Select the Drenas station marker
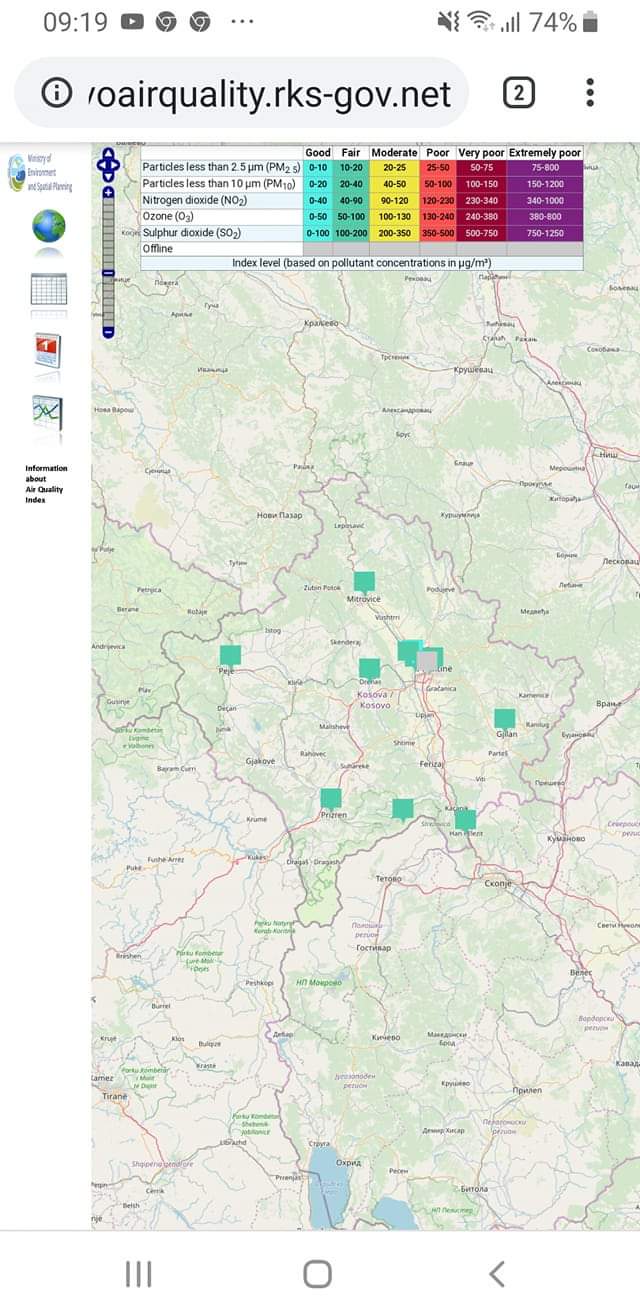This screenshot has width=640, height=1315. tap(369, 668)
